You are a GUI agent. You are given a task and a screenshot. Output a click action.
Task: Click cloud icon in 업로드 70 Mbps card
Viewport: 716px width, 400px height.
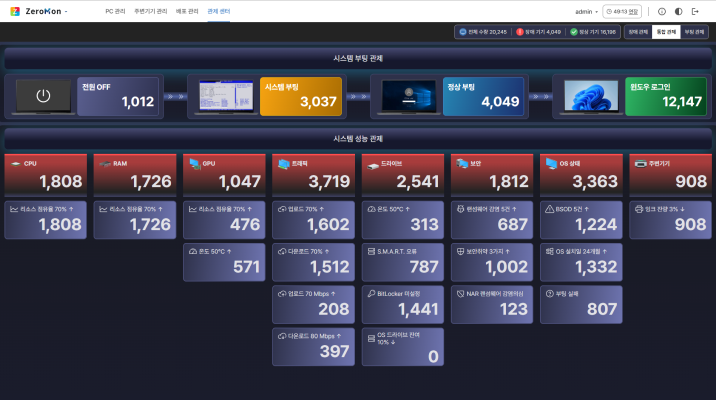[x=282, y=294]
